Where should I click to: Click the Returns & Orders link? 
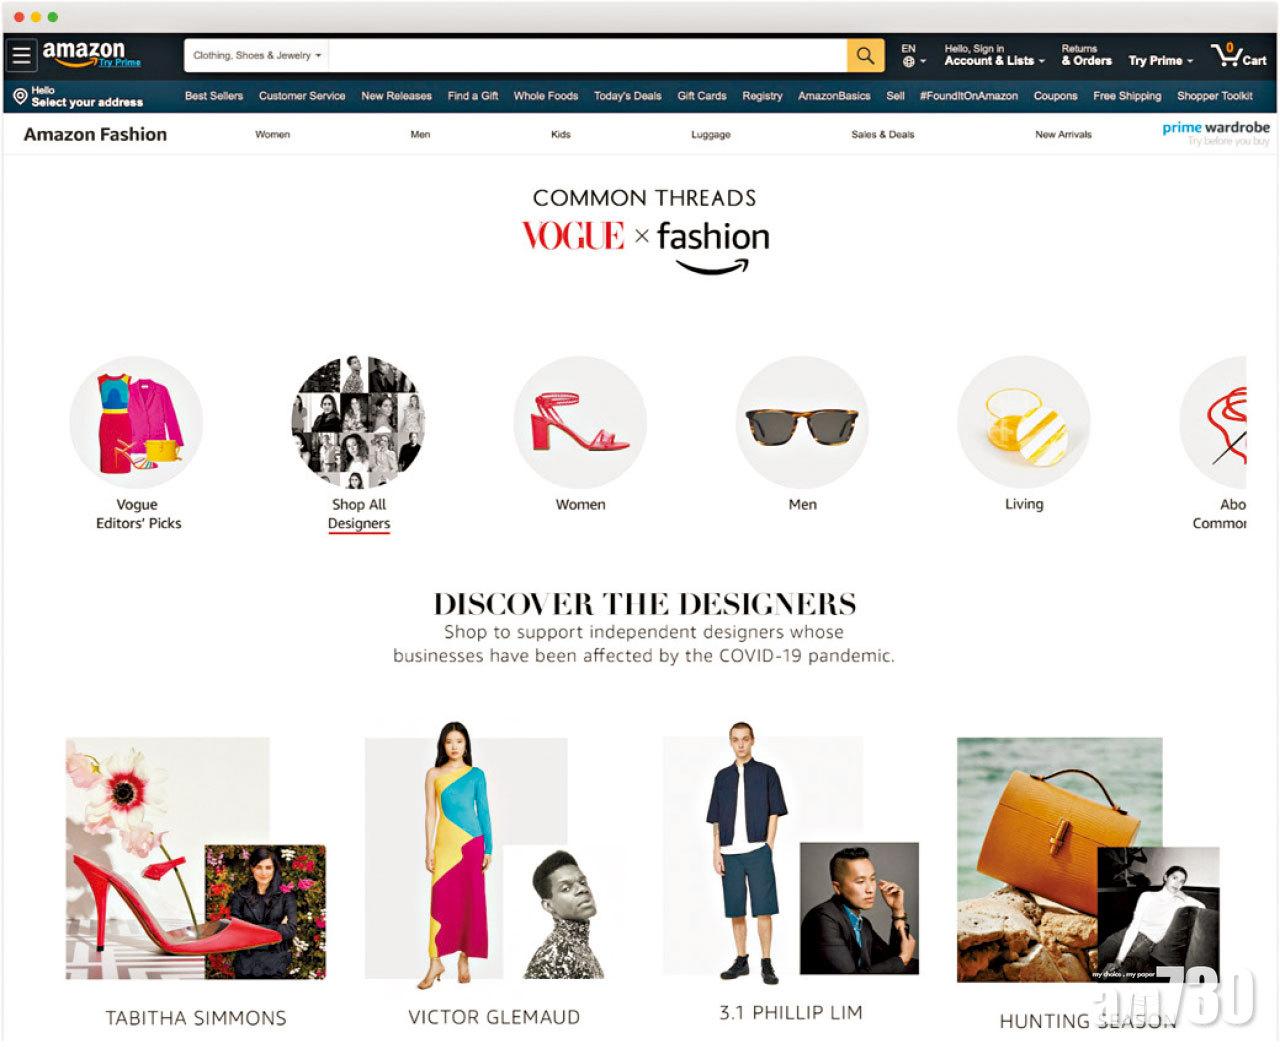pyautogui.click(x=1086, y=55)
